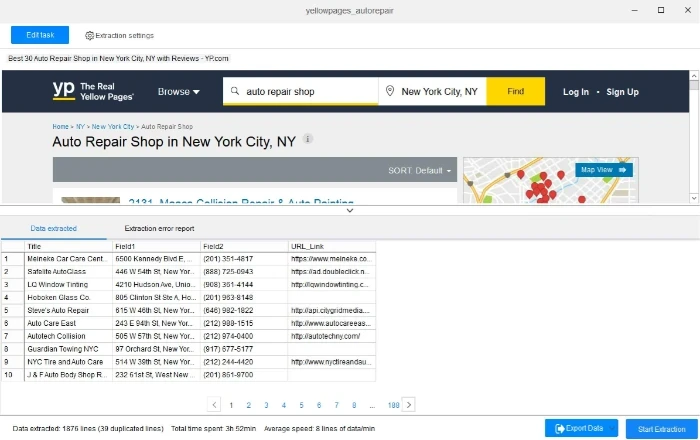Jump to last page 188
The height and width of the screenshot is (440, 700).
pos(393,405)
